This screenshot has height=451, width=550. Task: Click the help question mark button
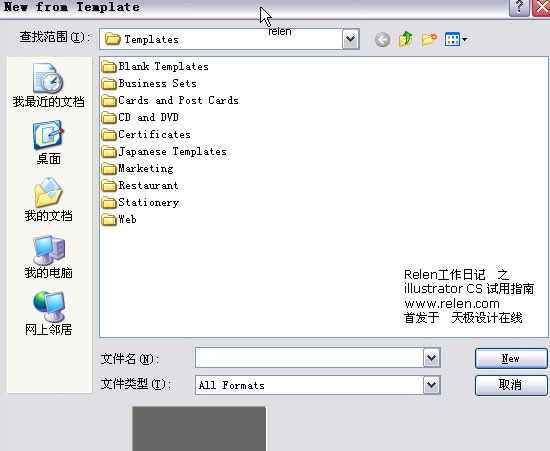pyautogui.click(x=519, y=7)
